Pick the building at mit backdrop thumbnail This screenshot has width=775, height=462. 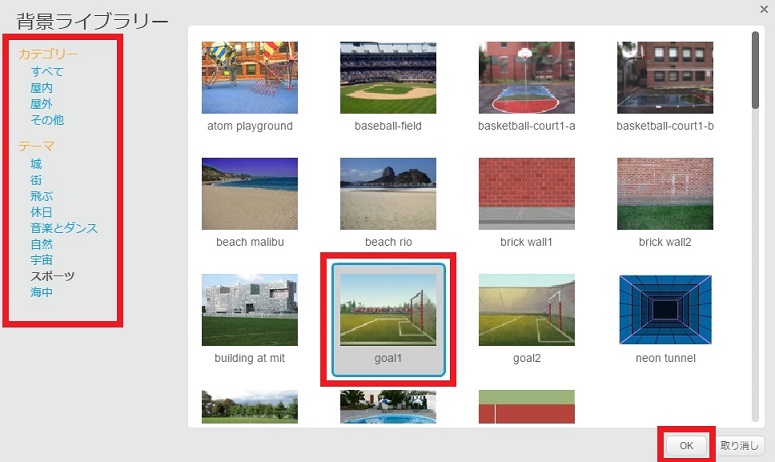[250, 310]
